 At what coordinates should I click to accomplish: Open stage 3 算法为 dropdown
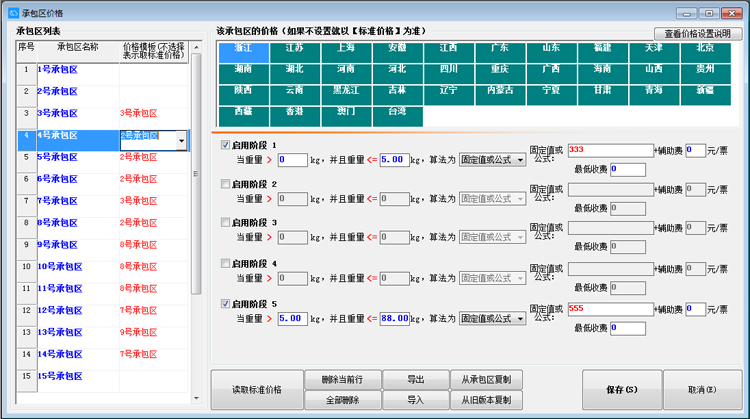[492, 237]
